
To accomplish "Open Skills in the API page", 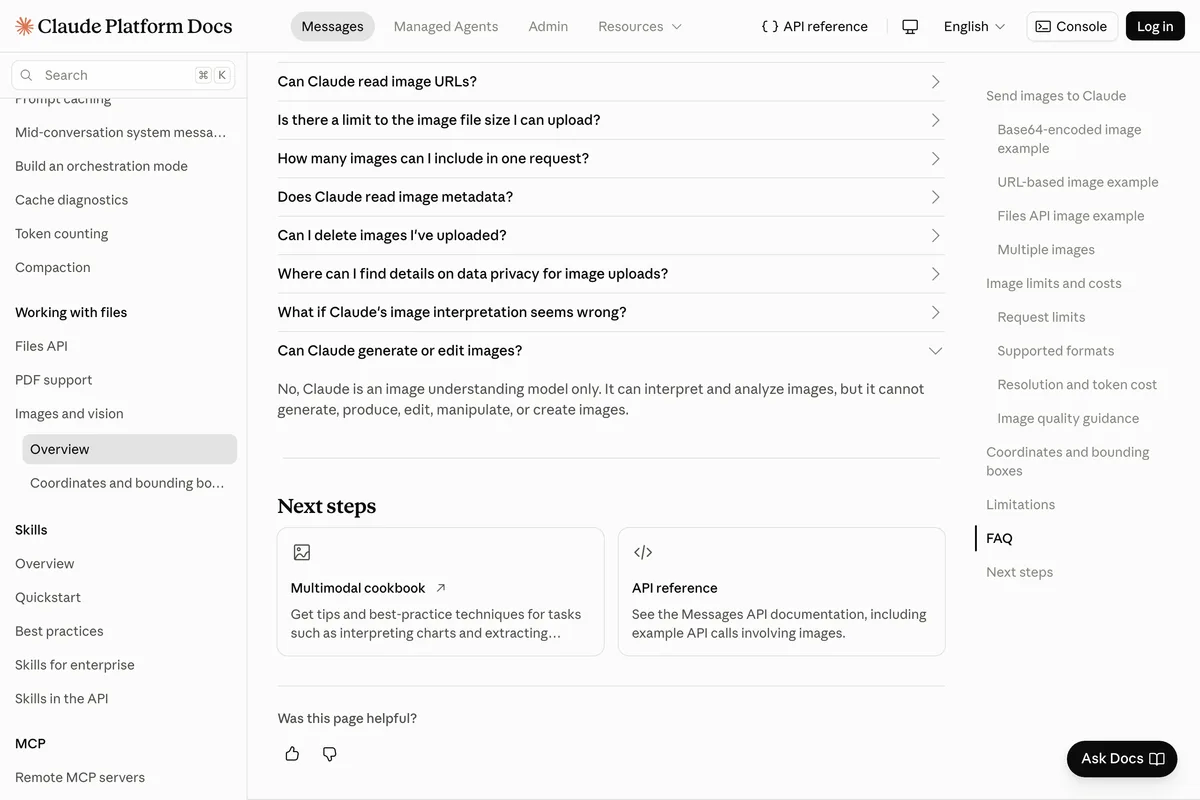I will click(x=62, y=699).
